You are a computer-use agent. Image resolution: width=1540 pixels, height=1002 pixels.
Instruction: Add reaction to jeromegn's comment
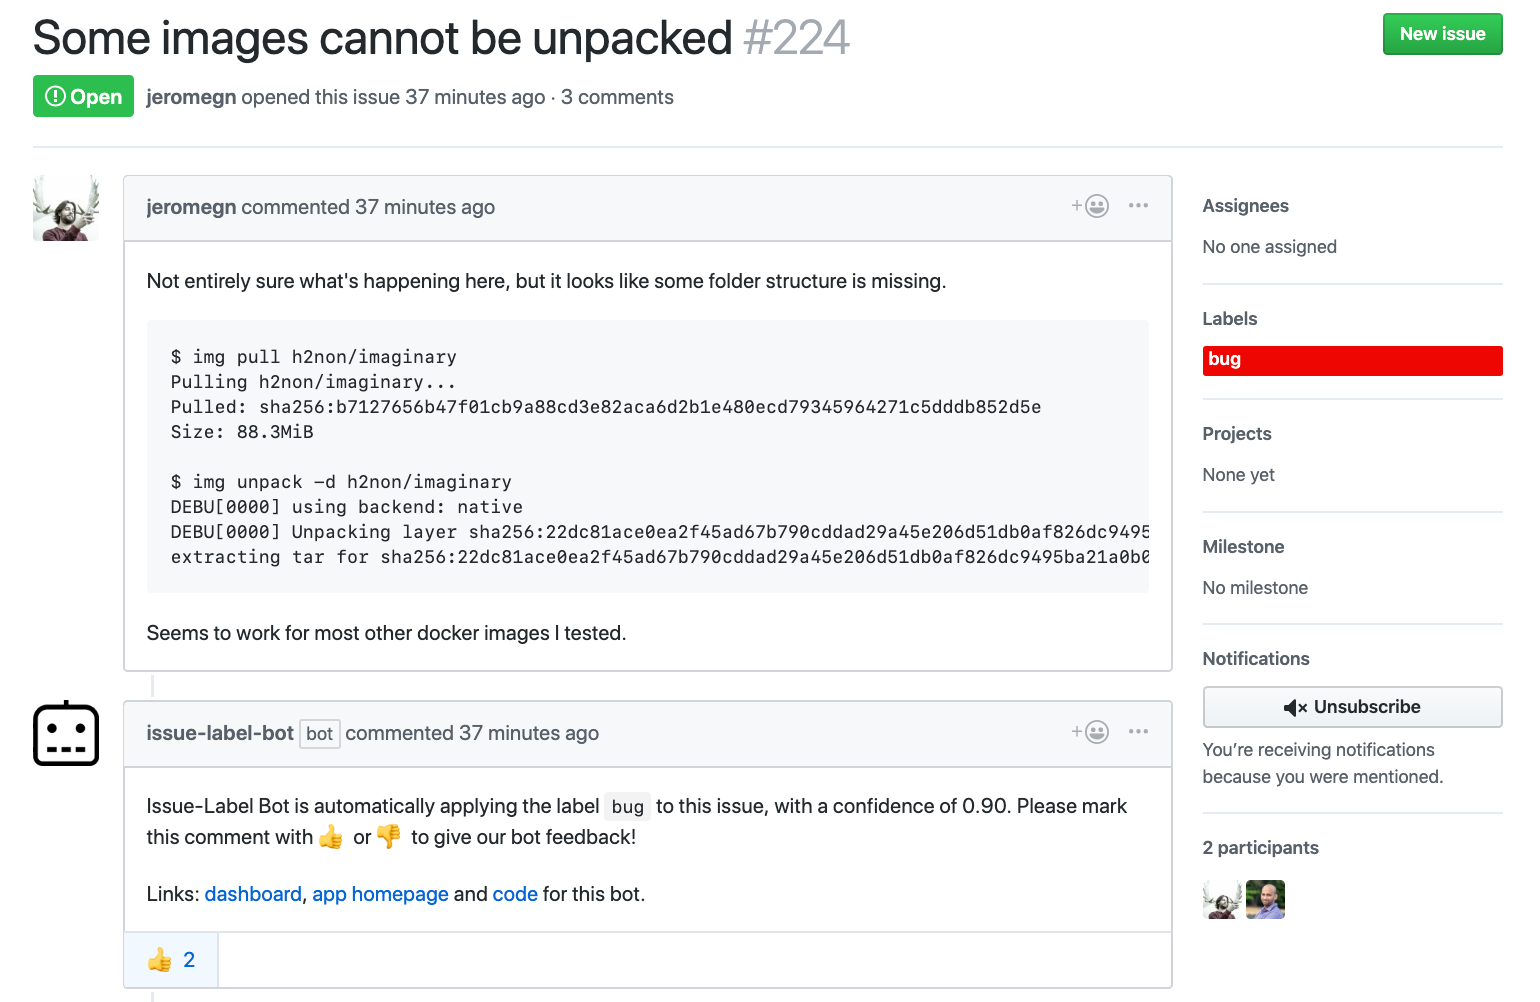click(x=1090, y=206)
